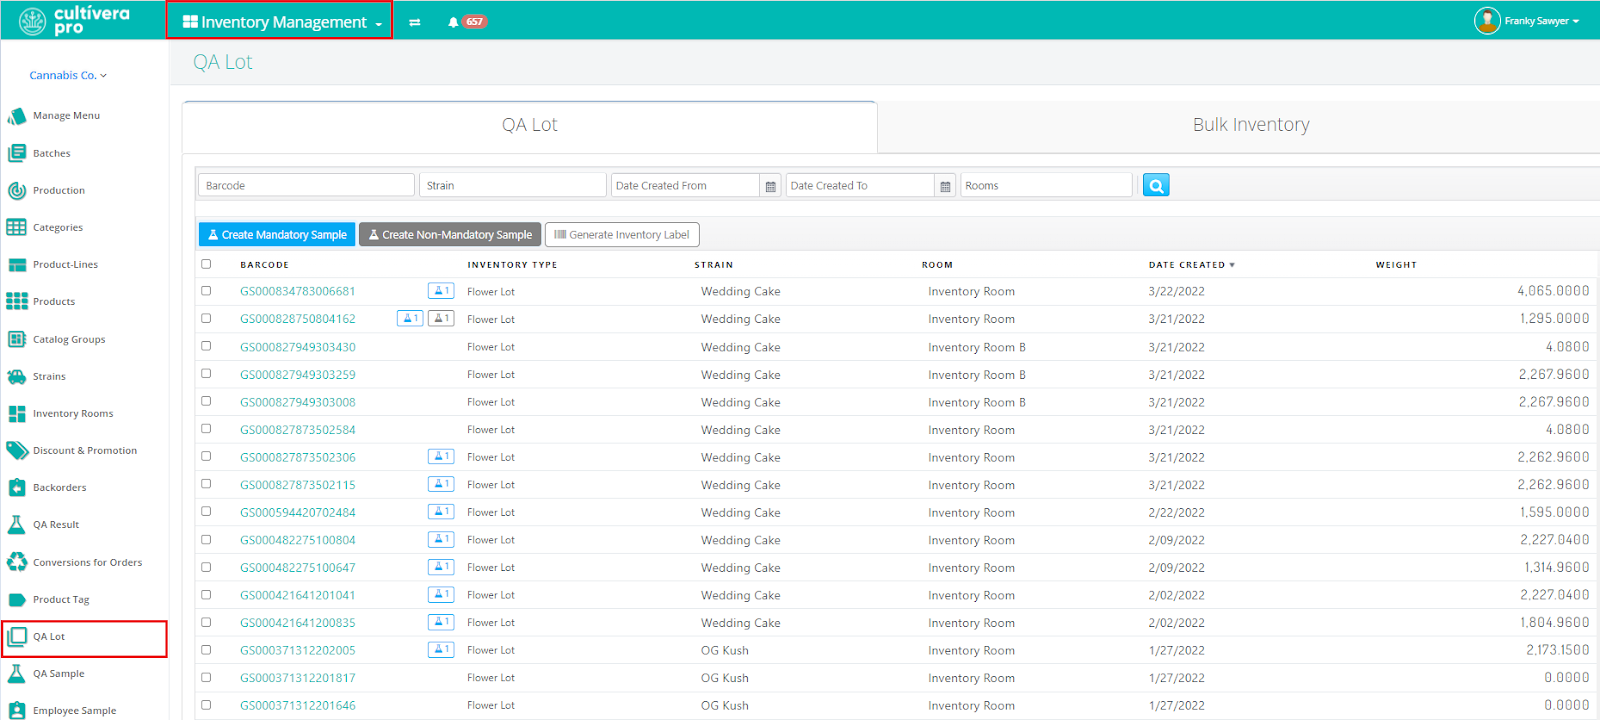The width and height of the screenshot is (1600, 720).
Task: Click the Discount & Promotion tag icon
Action: point(17,450)
